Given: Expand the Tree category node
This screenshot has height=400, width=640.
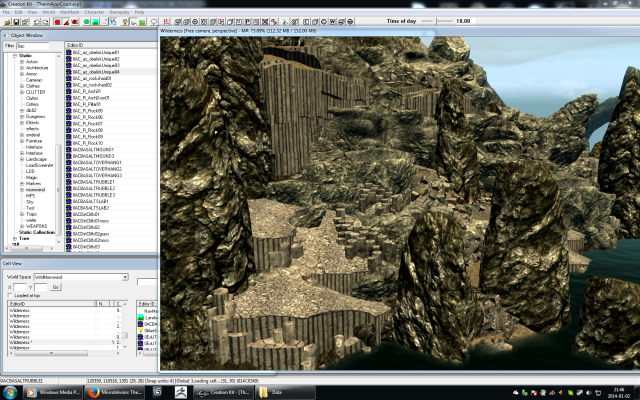Looking at the screenshot, I should pos(15,238).
